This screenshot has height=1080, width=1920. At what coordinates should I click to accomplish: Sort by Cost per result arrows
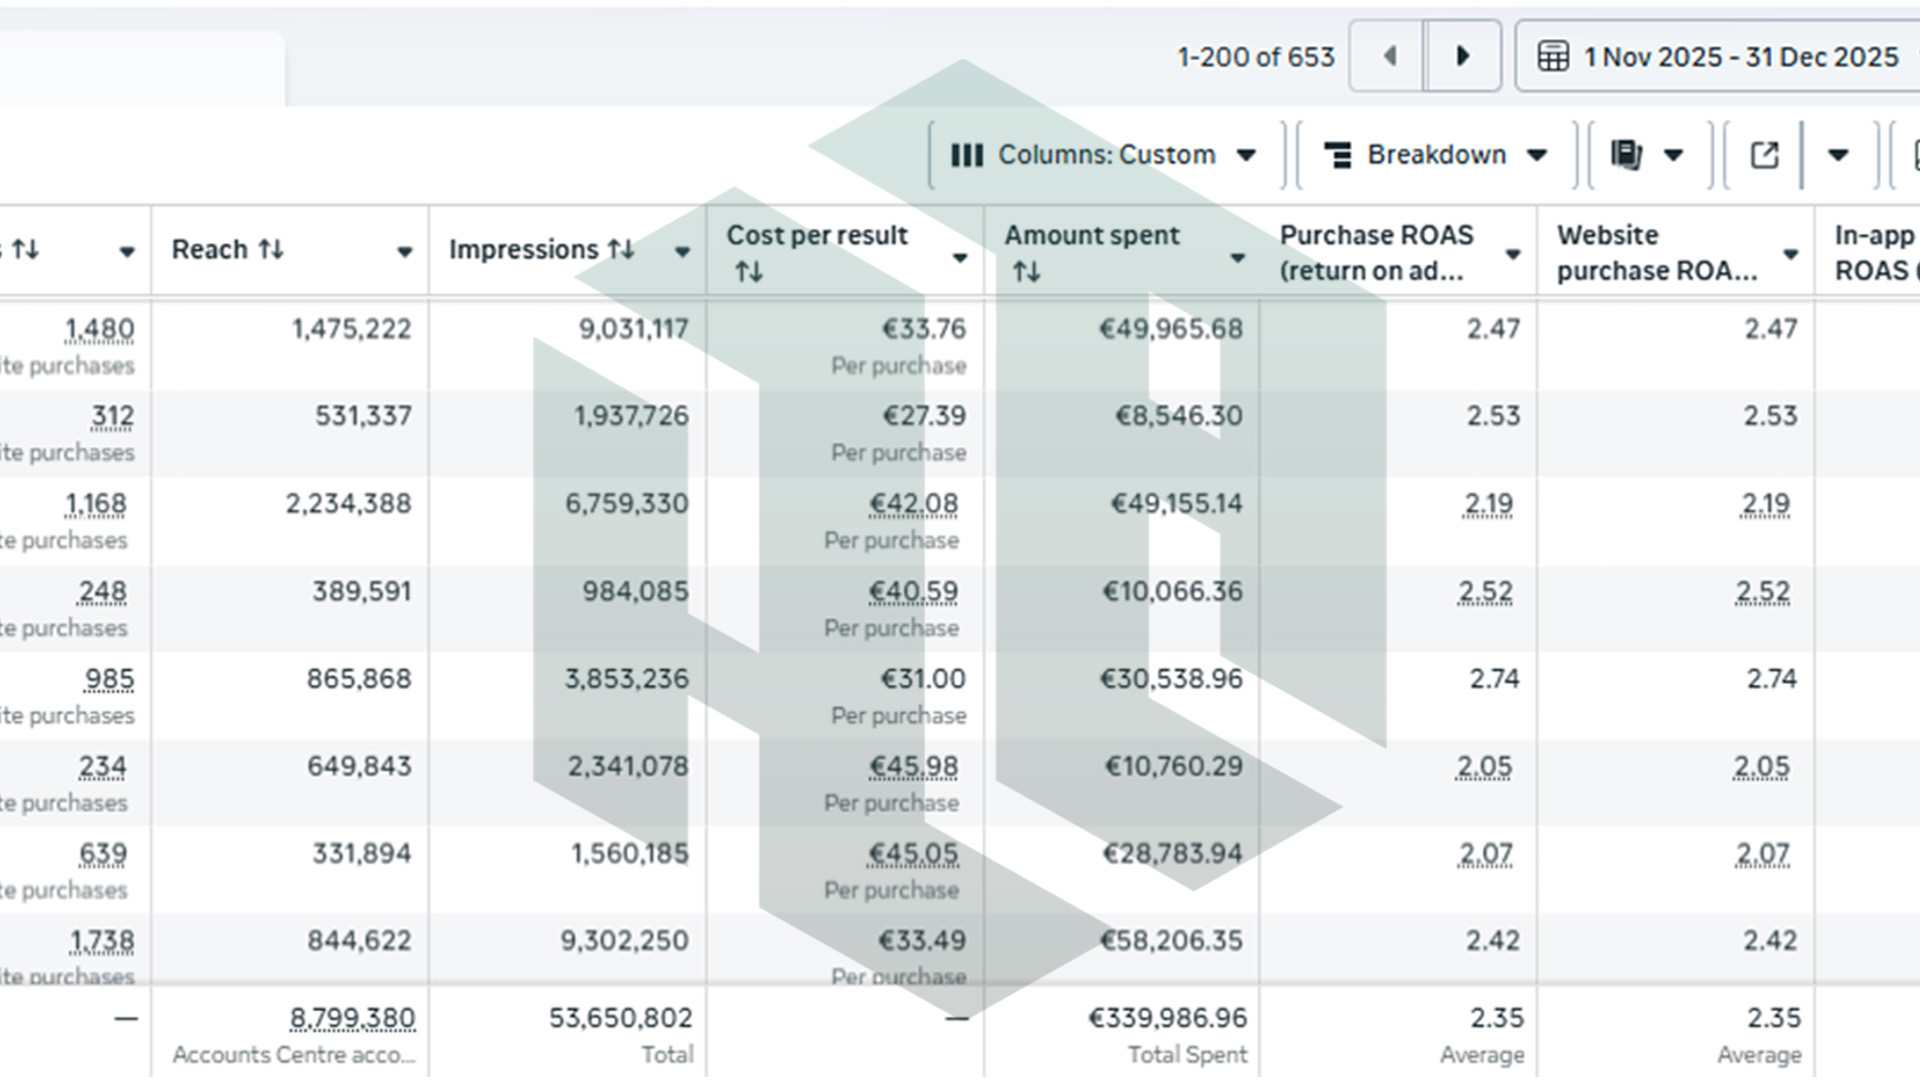[749, 271]
